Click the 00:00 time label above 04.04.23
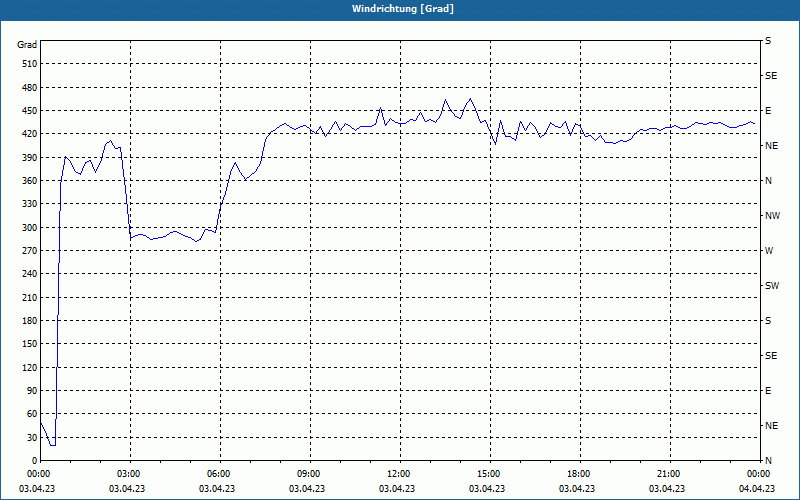Viewport: 800px width, 500px height. click(759, 474)
